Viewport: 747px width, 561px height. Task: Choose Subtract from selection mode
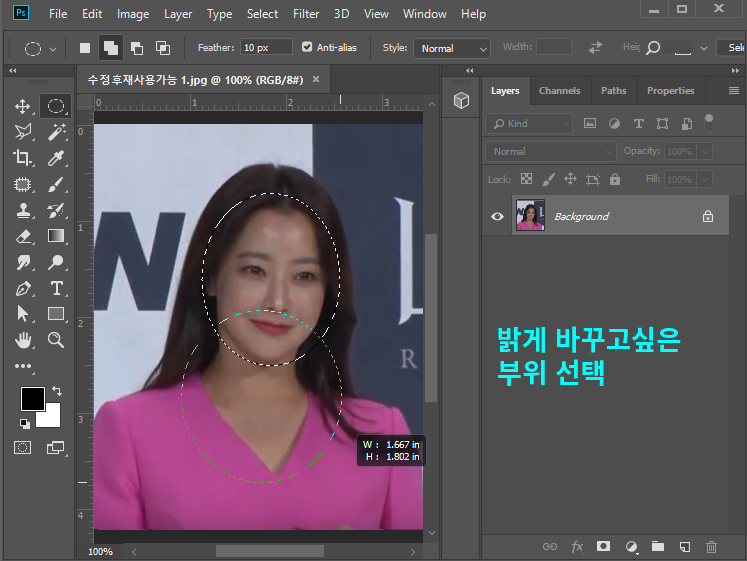click(137, 48)
